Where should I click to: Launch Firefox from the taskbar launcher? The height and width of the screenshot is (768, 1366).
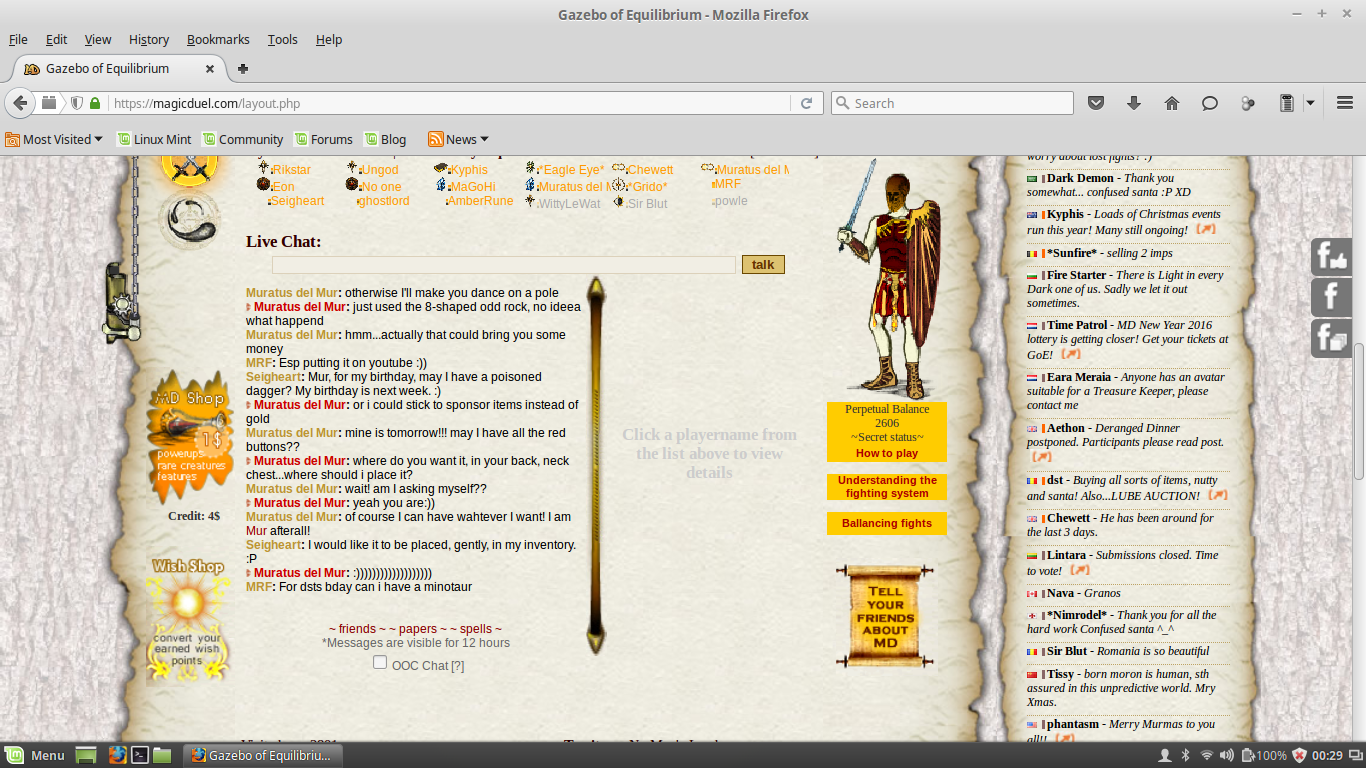pyautogui.click(x=117, y=755)
